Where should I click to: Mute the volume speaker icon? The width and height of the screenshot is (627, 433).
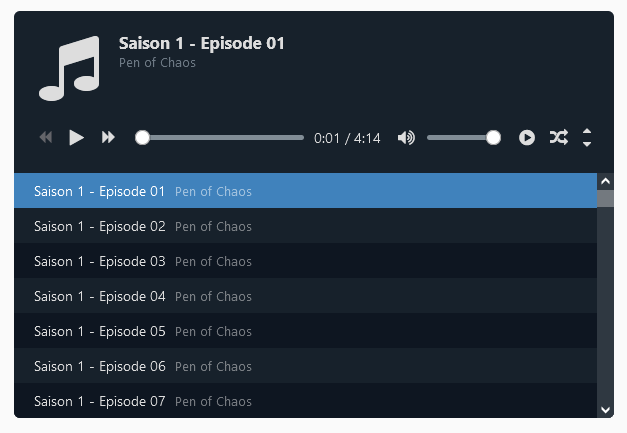click(x=406, y=138)
